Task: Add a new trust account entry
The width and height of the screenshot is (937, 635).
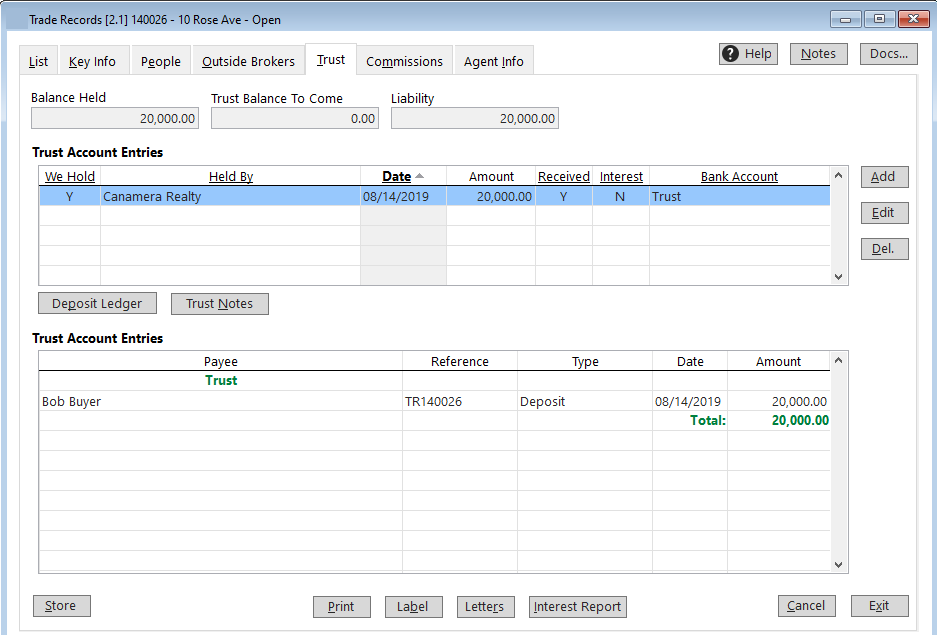Action: coord(884,176)
